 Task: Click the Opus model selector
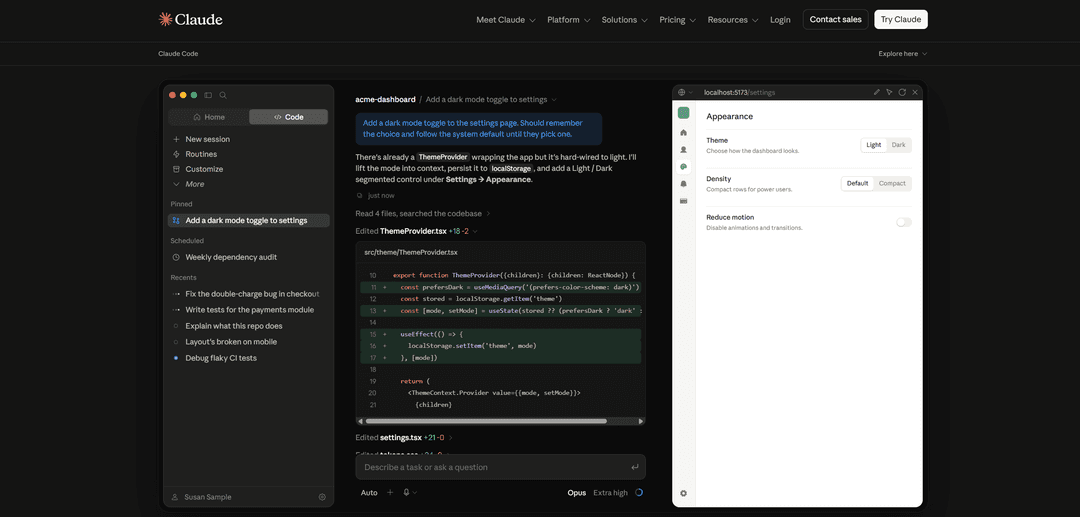pos(577,492)
